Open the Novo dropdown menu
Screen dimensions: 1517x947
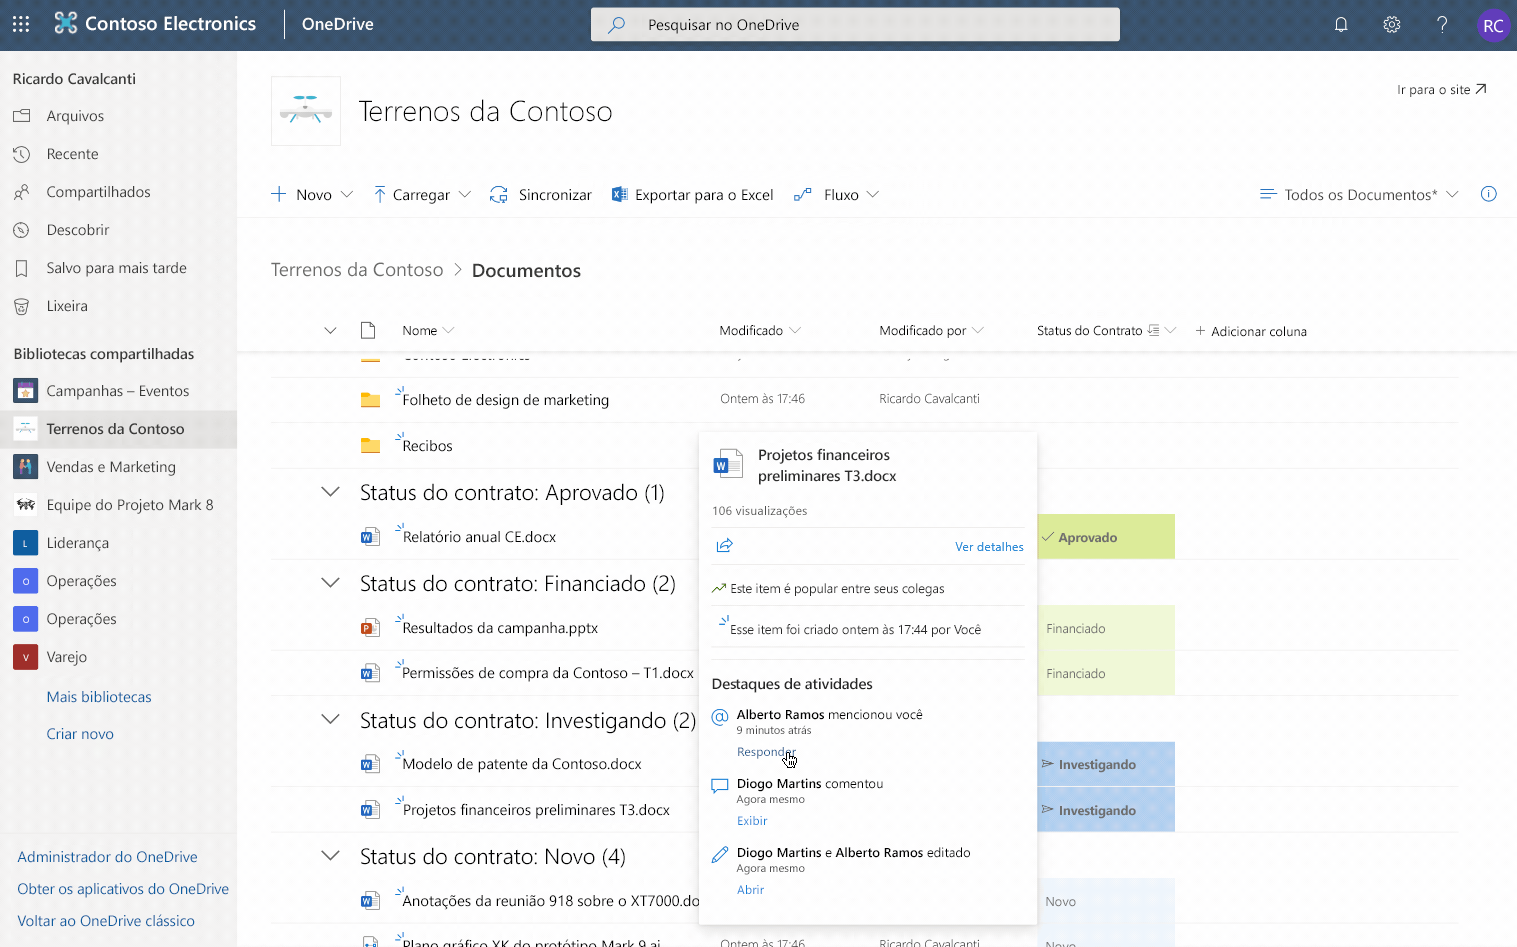point(311,194)
